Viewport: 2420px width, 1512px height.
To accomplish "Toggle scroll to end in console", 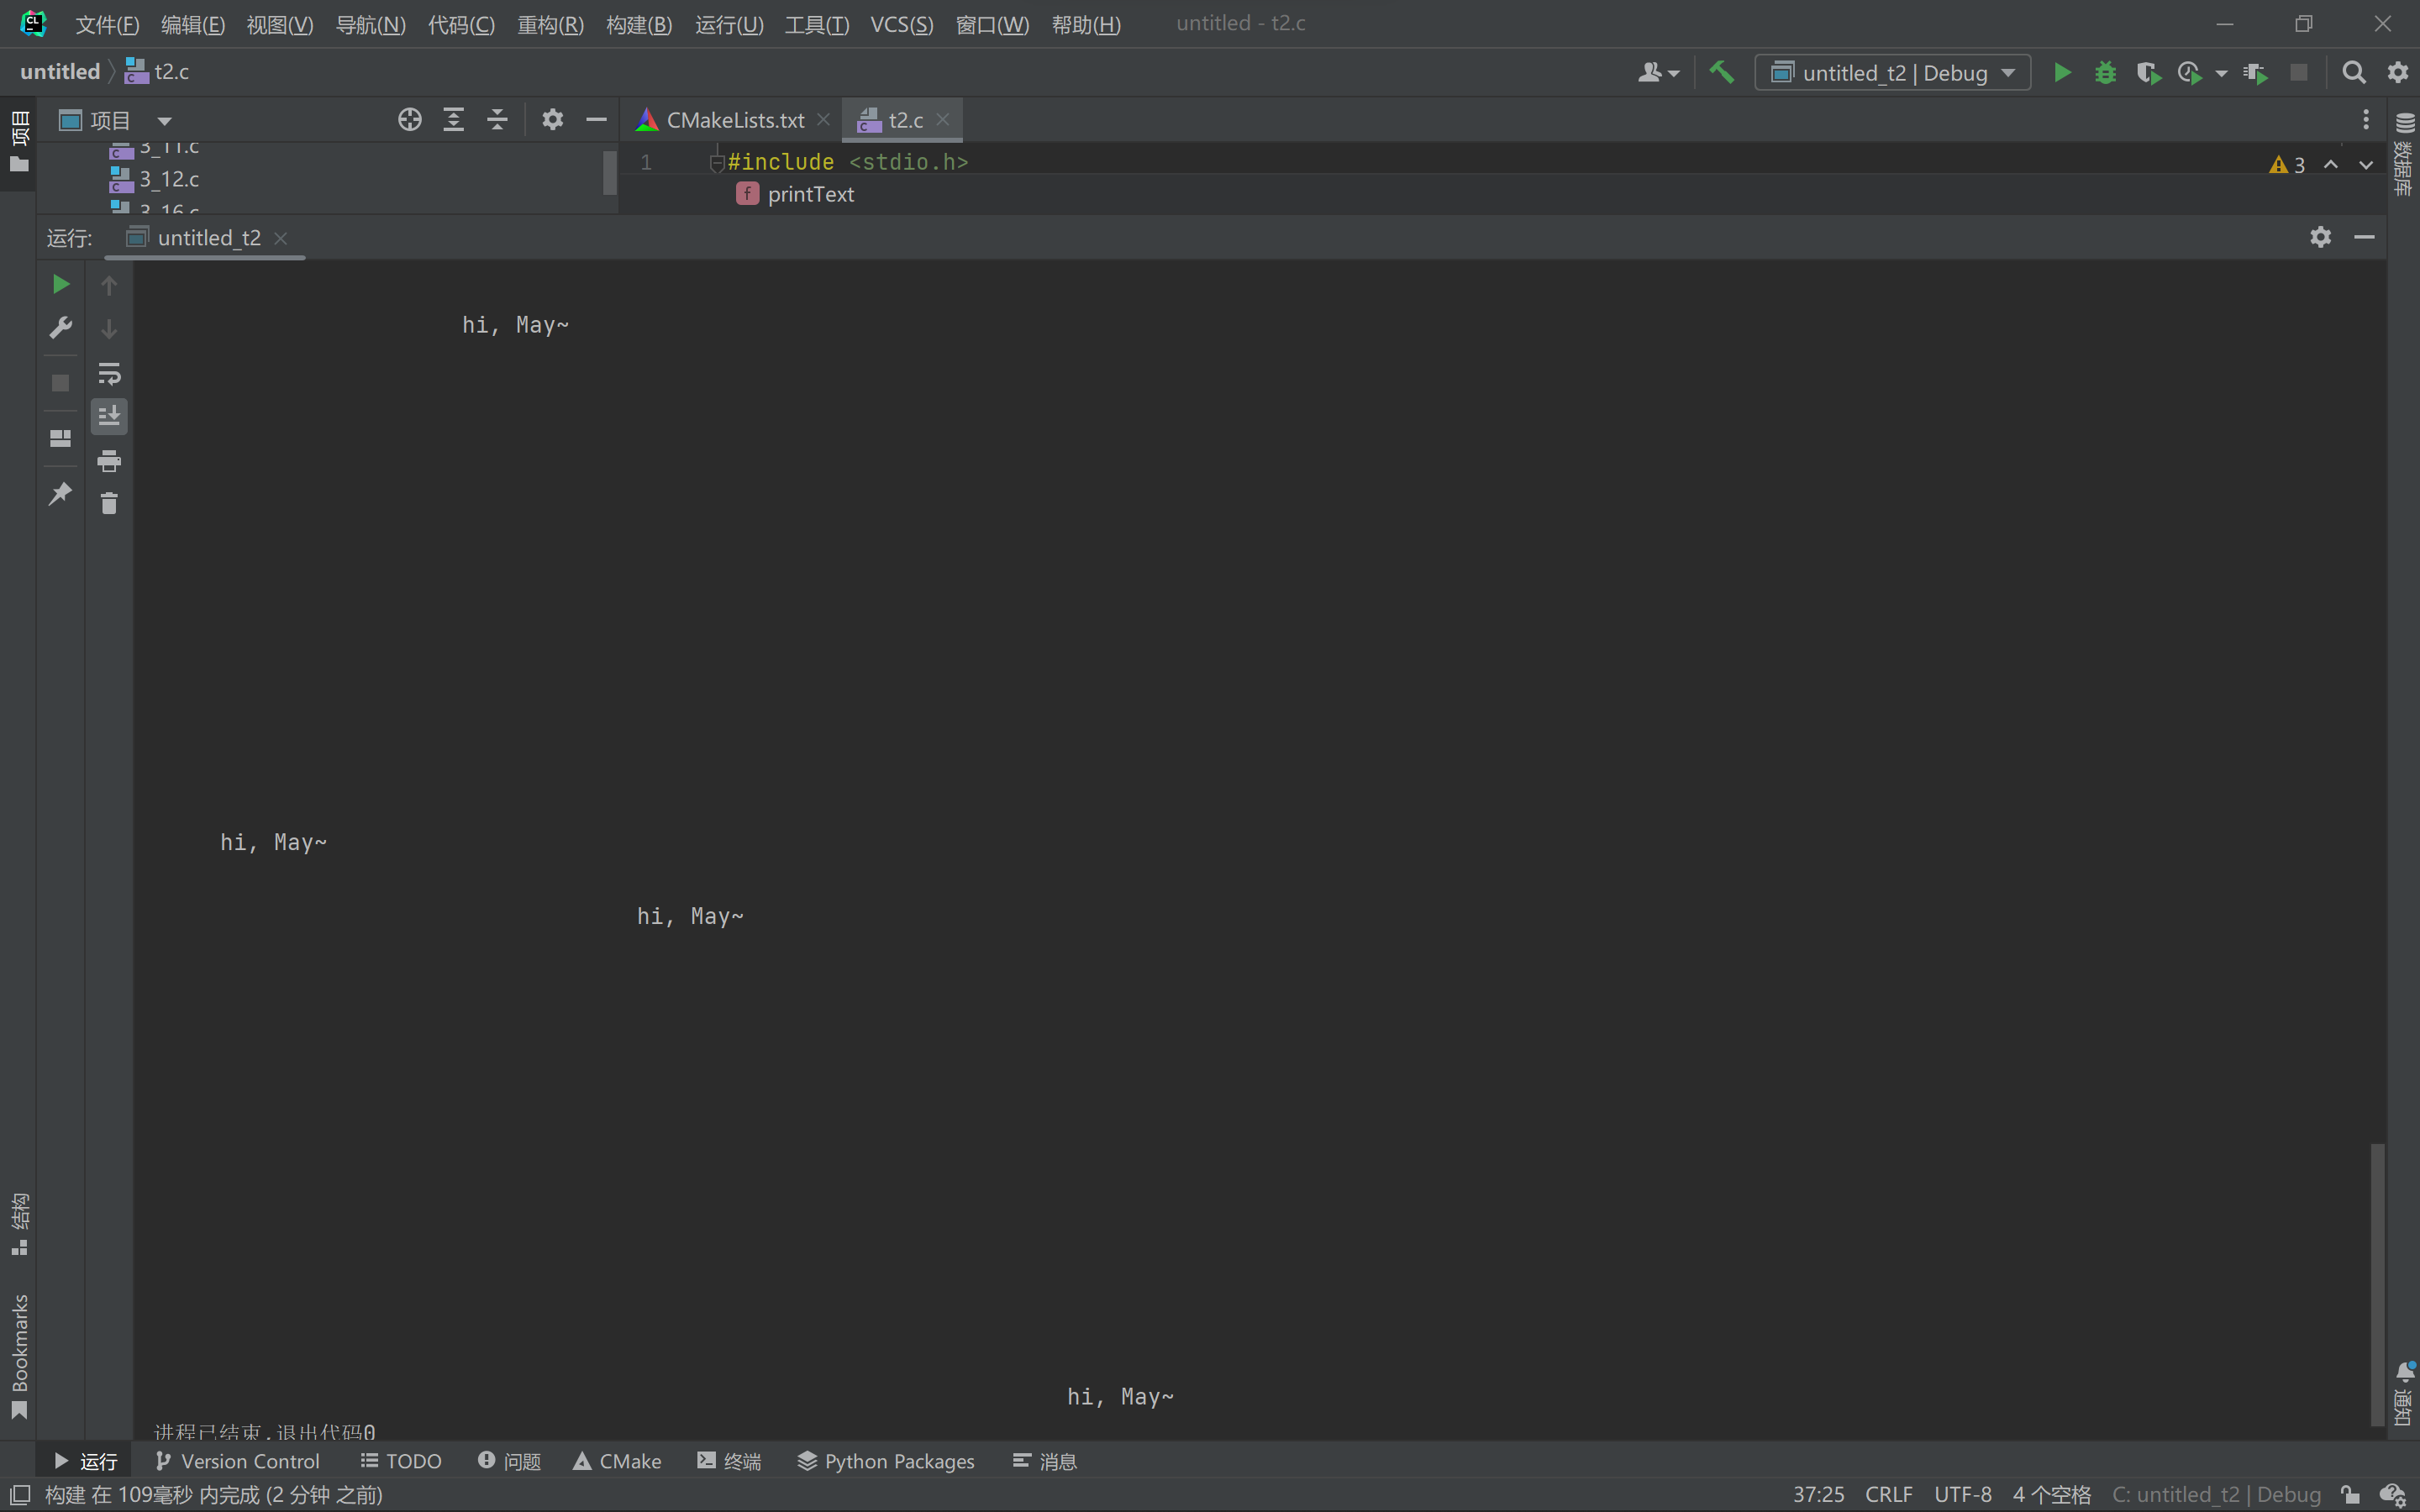I will click(109, 416).
